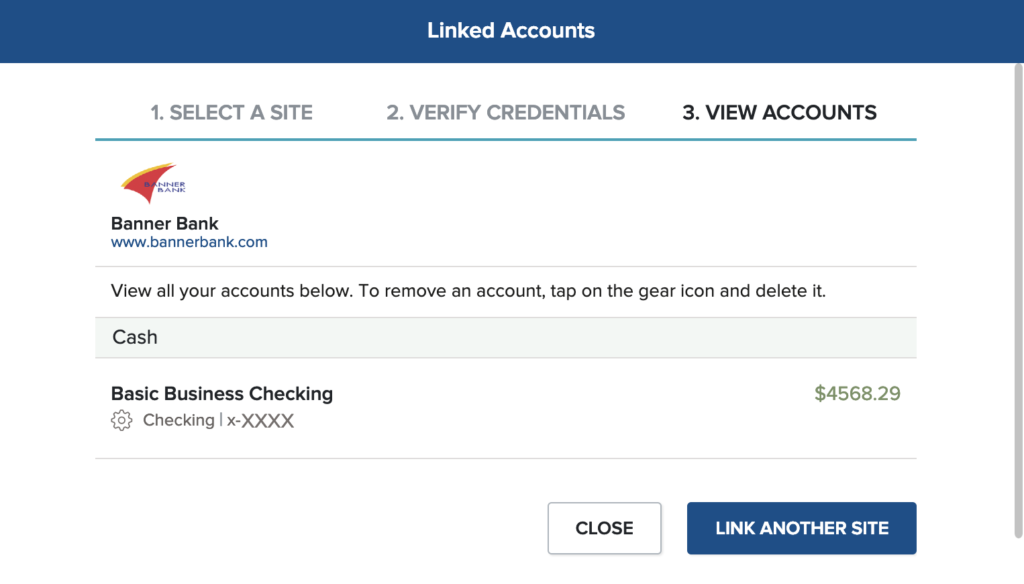1024x584 pixels.
Task: Click the teal progress line under steps
Action: [505, 139]
